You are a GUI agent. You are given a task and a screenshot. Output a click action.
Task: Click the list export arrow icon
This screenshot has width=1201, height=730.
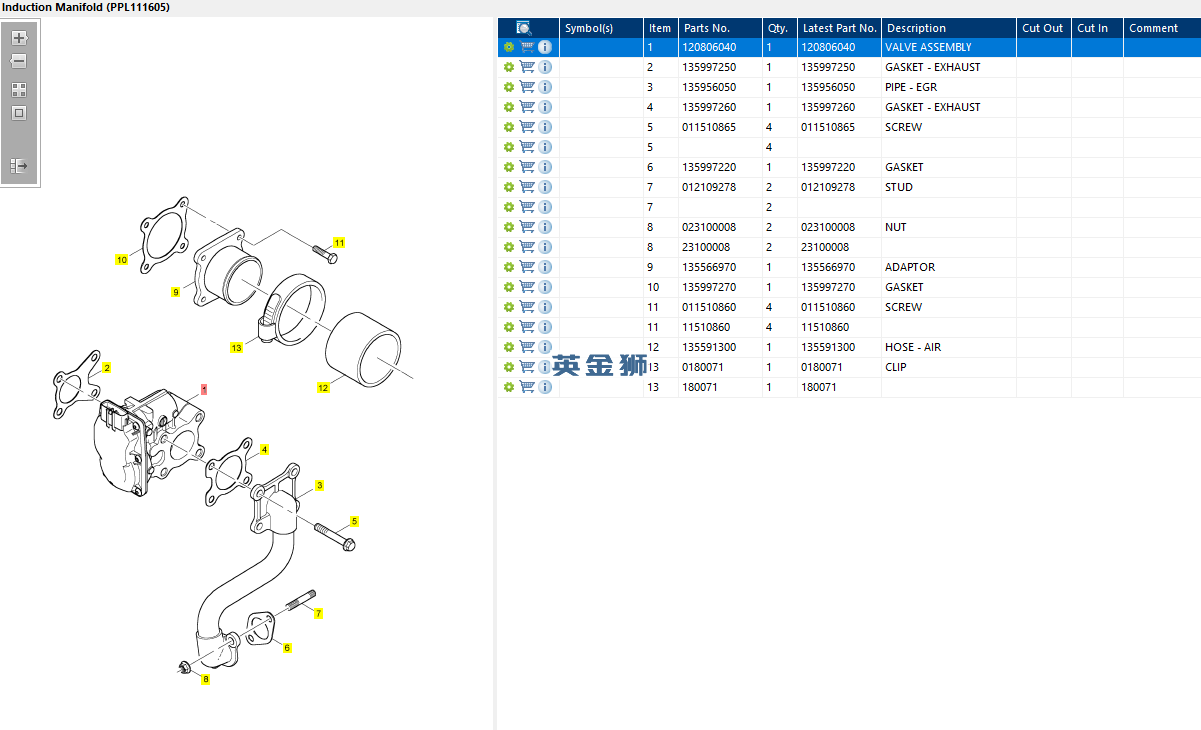click(x=19, y=166)
